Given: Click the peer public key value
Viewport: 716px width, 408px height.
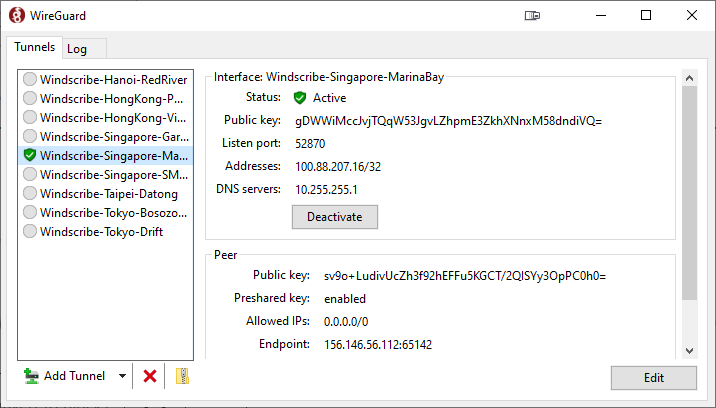Looking at the screenshot, I should 465,276.
